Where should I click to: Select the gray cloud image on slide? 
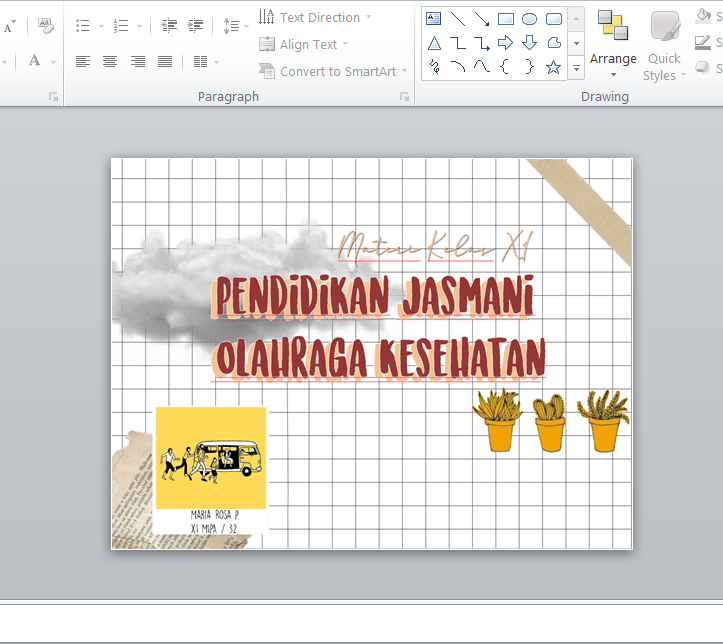coord(249,290)
